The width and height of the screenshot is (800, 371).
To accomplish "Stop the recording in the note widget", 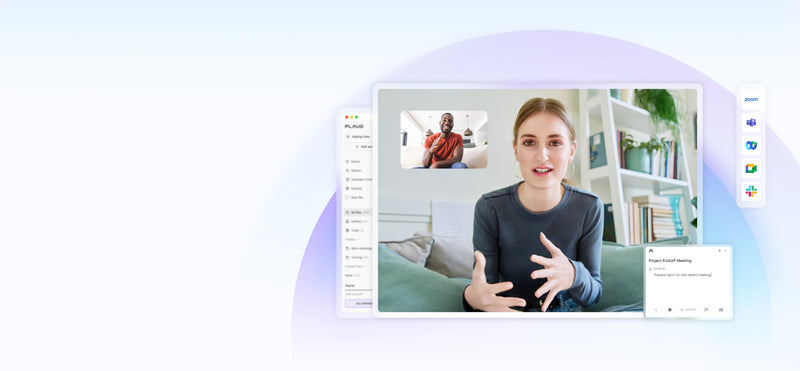I will [670, 310].
